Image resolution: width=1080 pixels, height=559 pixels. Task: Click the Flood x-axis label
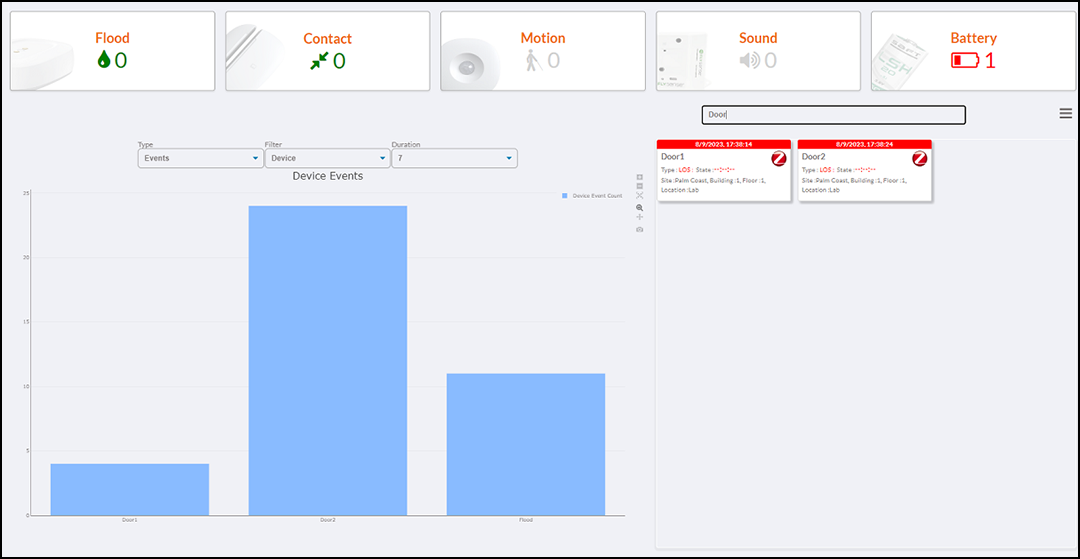[x=526, y=520]
